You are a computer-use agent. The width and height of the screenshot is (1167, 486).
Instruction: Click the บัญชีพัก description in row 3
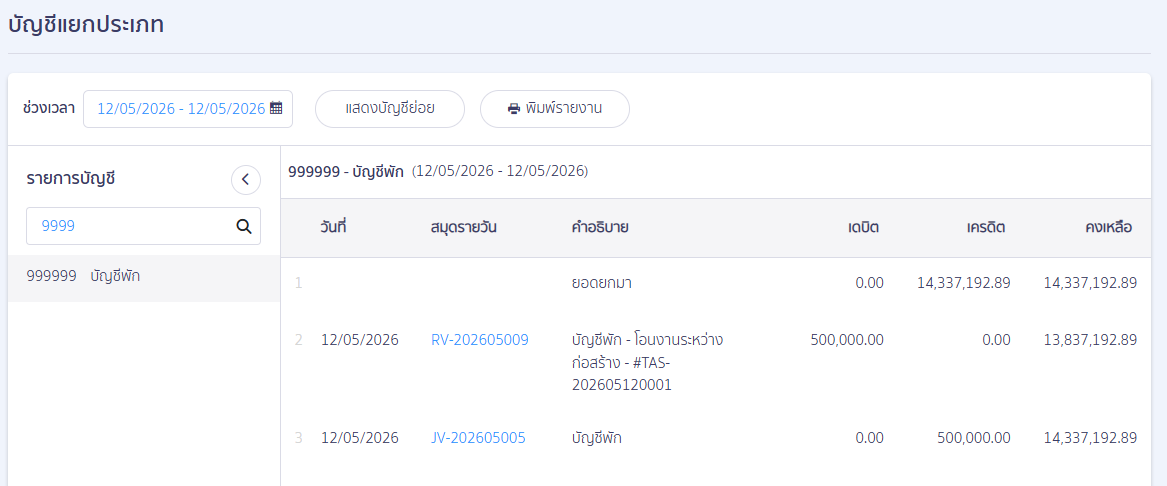(596, 438)
